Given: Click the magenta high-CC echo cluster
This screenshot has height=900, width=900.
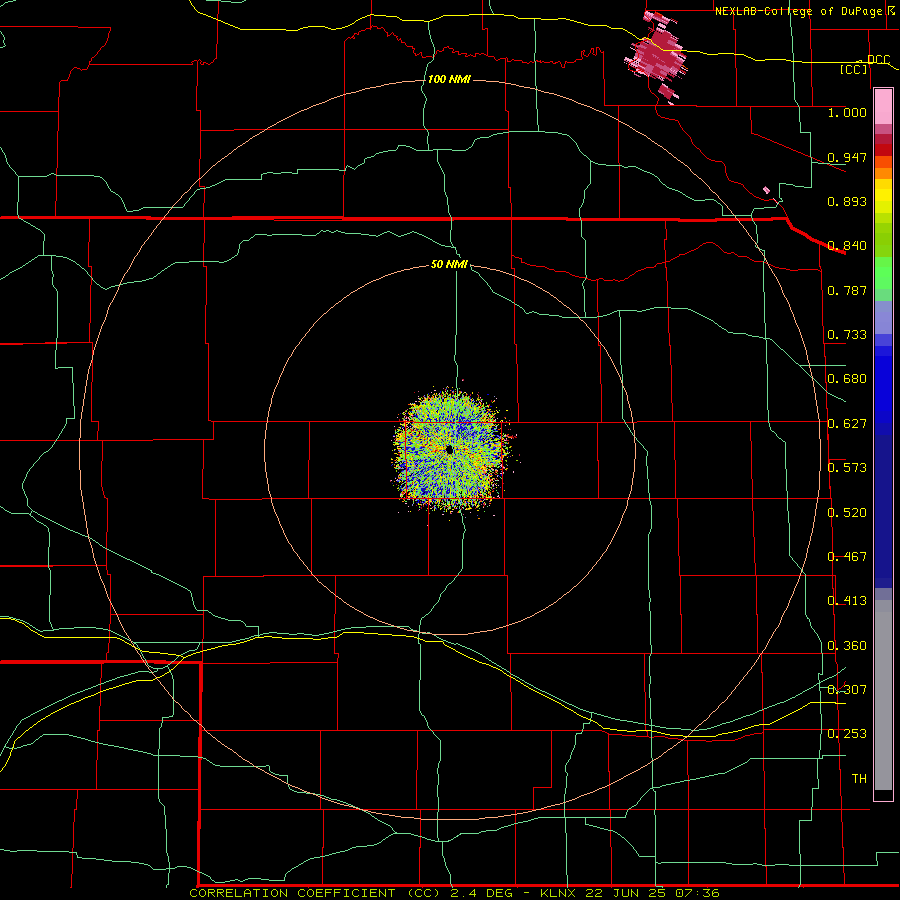Looking at the screenshot, I should [x=657, y=55].
